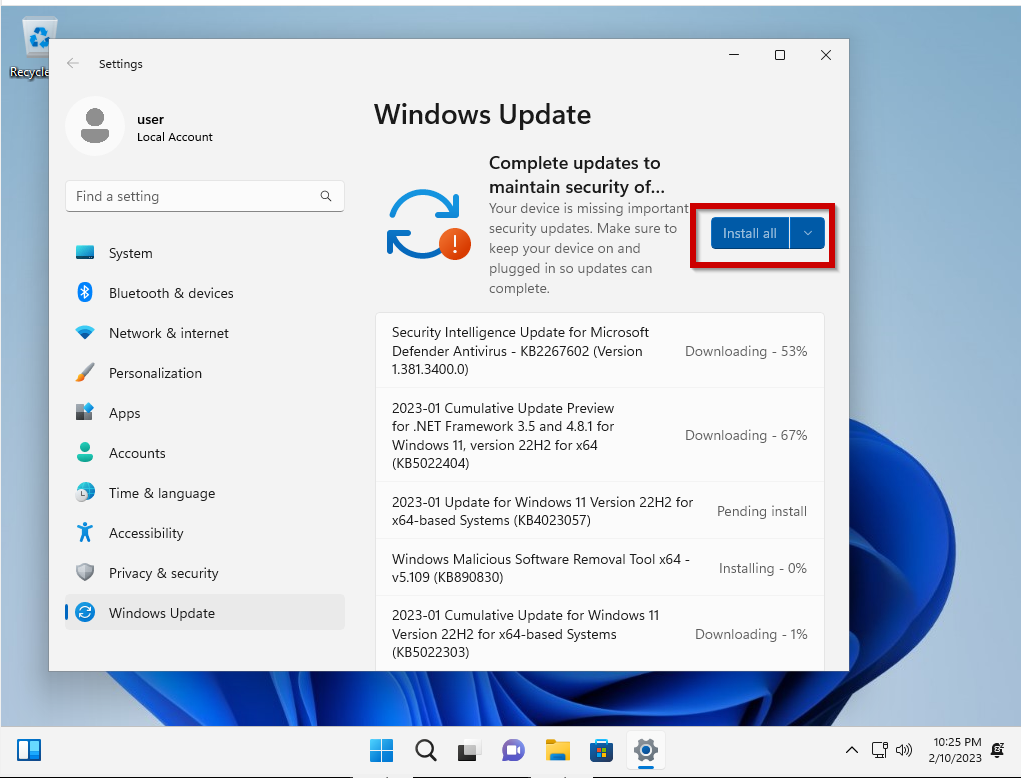Viewport: 1021px width, 778px height.
Task: Click the 'Downloading - 67%' status text
Action: [746, 436]
